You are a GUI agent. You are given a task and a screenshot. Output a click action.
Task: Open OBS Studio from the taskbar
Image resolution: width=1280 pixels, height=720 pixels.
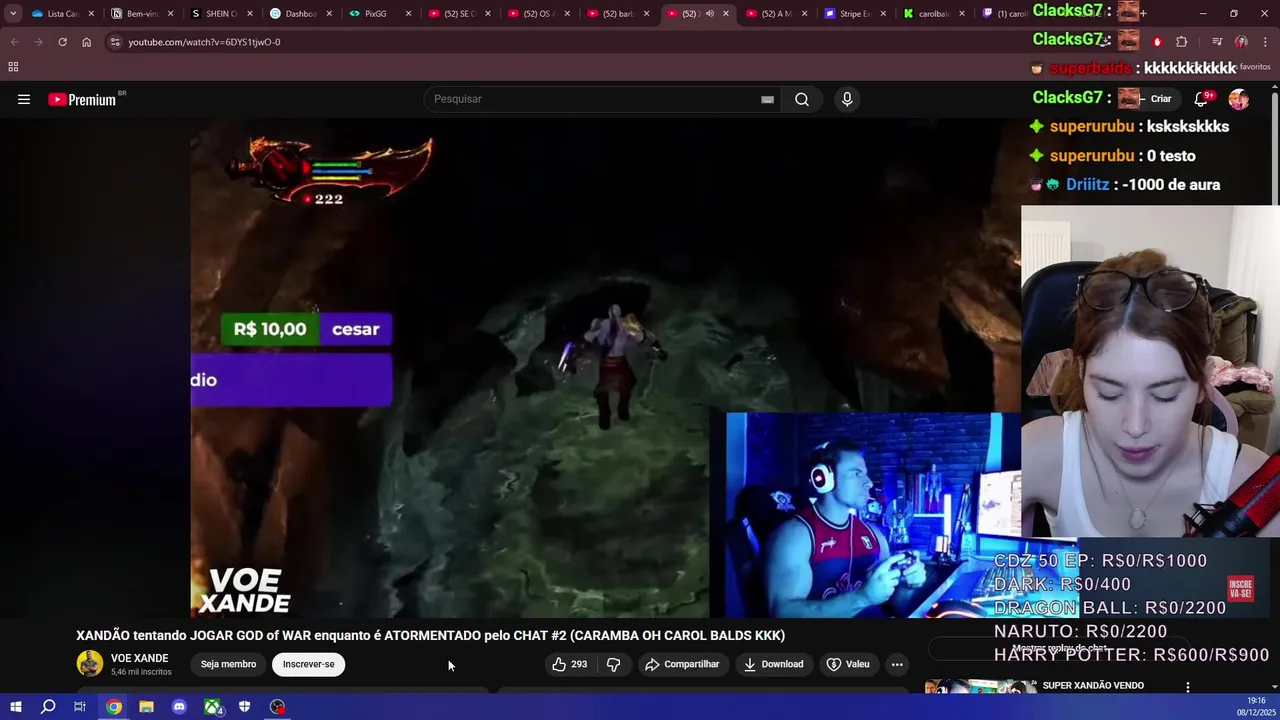tap(277, 707)
